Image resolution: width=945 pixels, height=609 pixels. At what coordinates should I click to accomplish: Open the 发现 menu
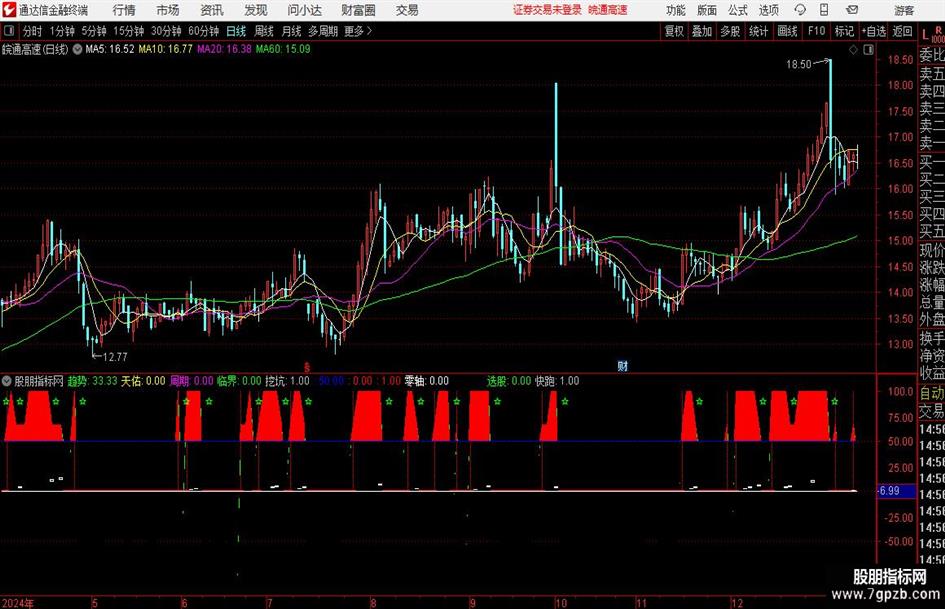pos(256,10)
